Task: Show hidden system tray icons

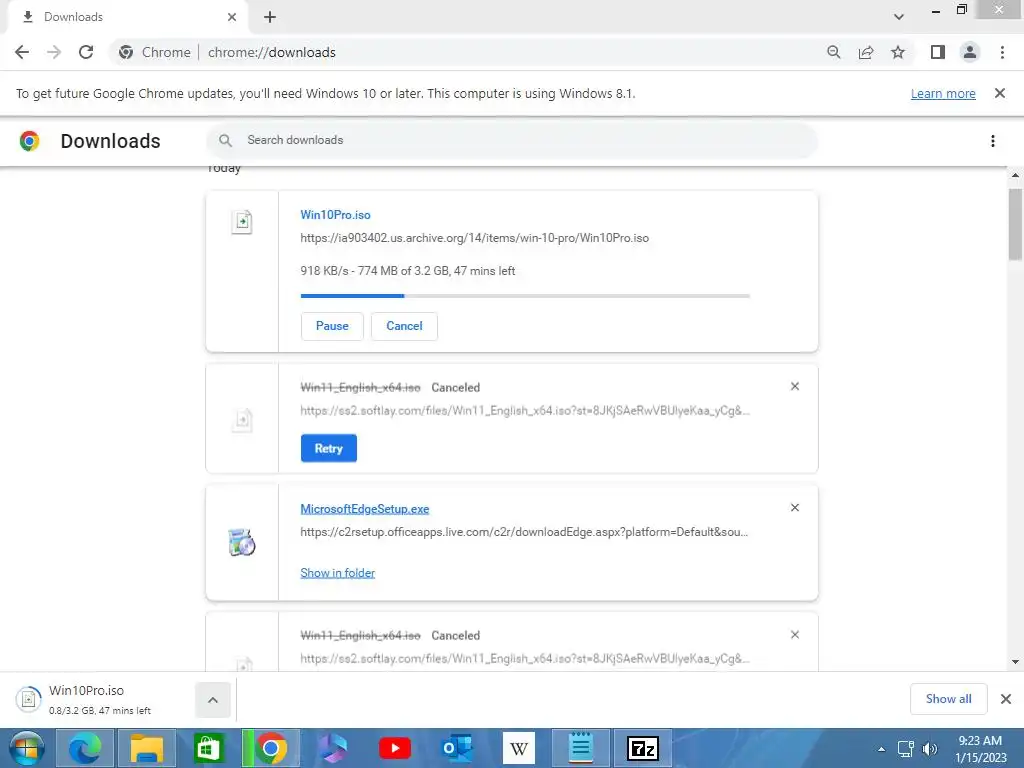Action: [882, 749]
